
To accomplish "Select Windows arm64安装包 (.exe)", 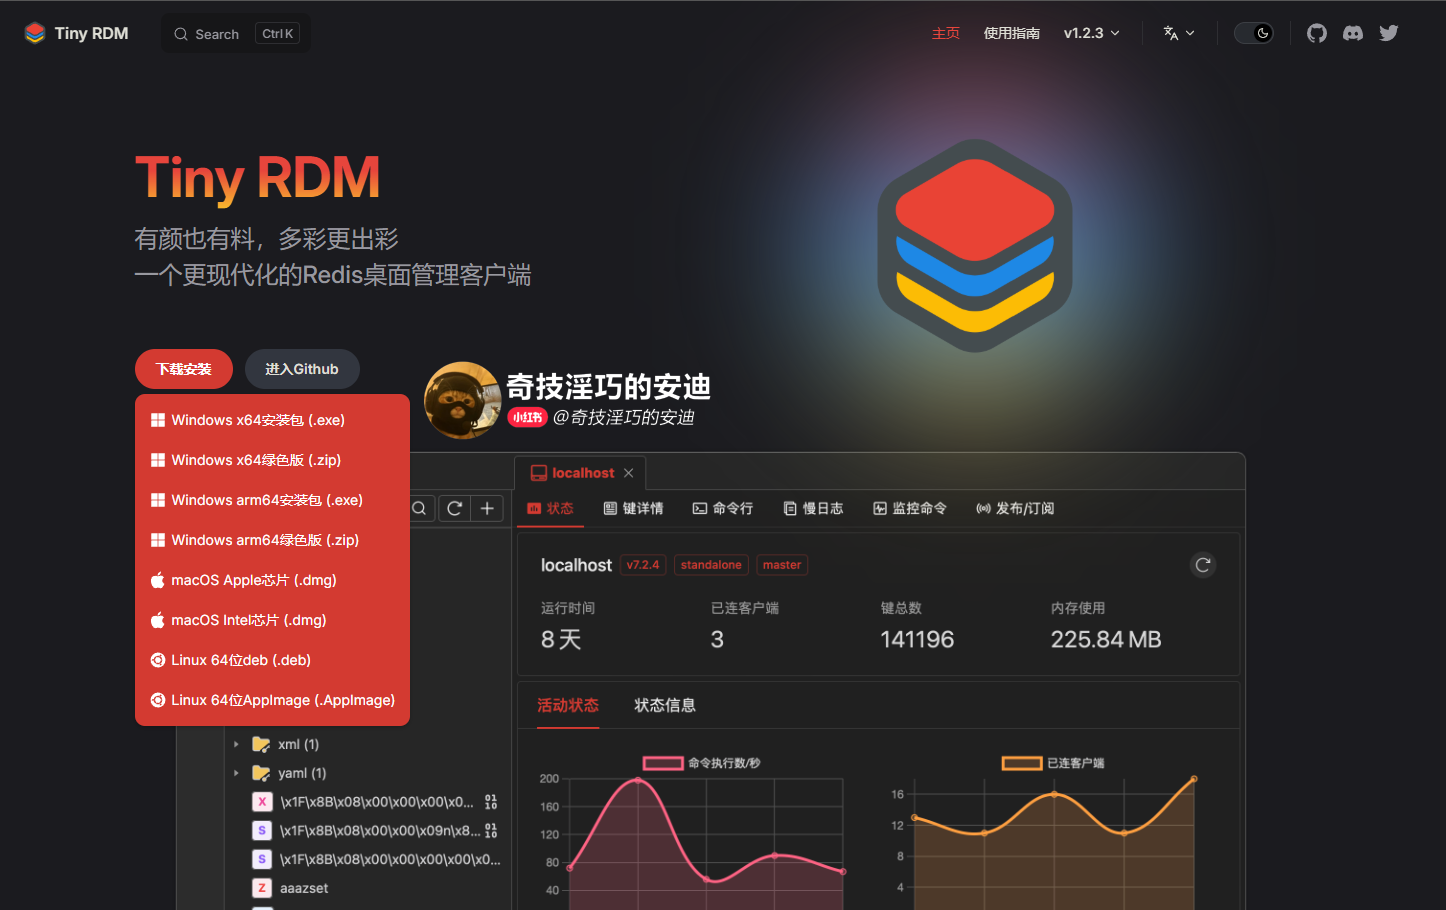I will pos(272,500).
